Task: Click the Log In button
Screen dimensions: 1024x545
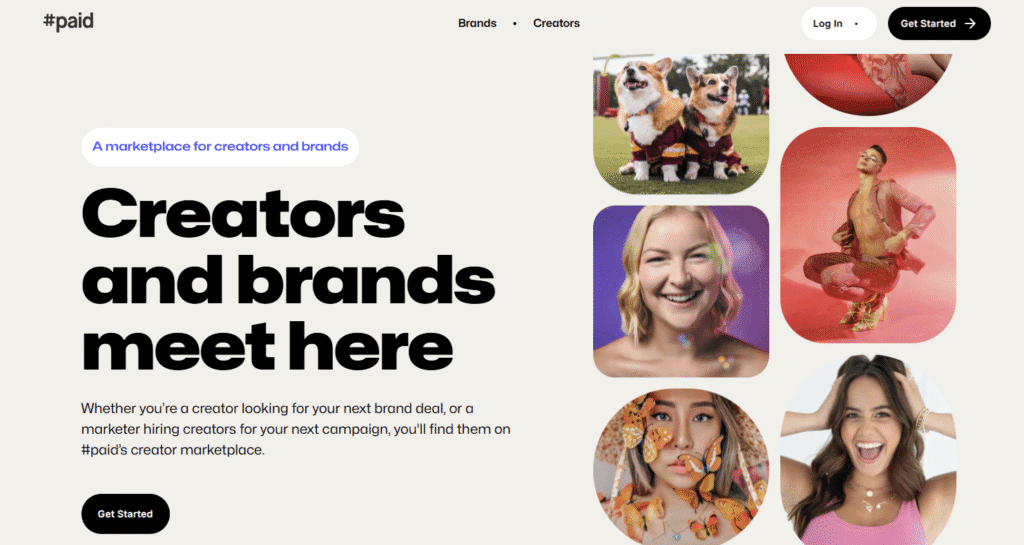Action: coord(839,23)
